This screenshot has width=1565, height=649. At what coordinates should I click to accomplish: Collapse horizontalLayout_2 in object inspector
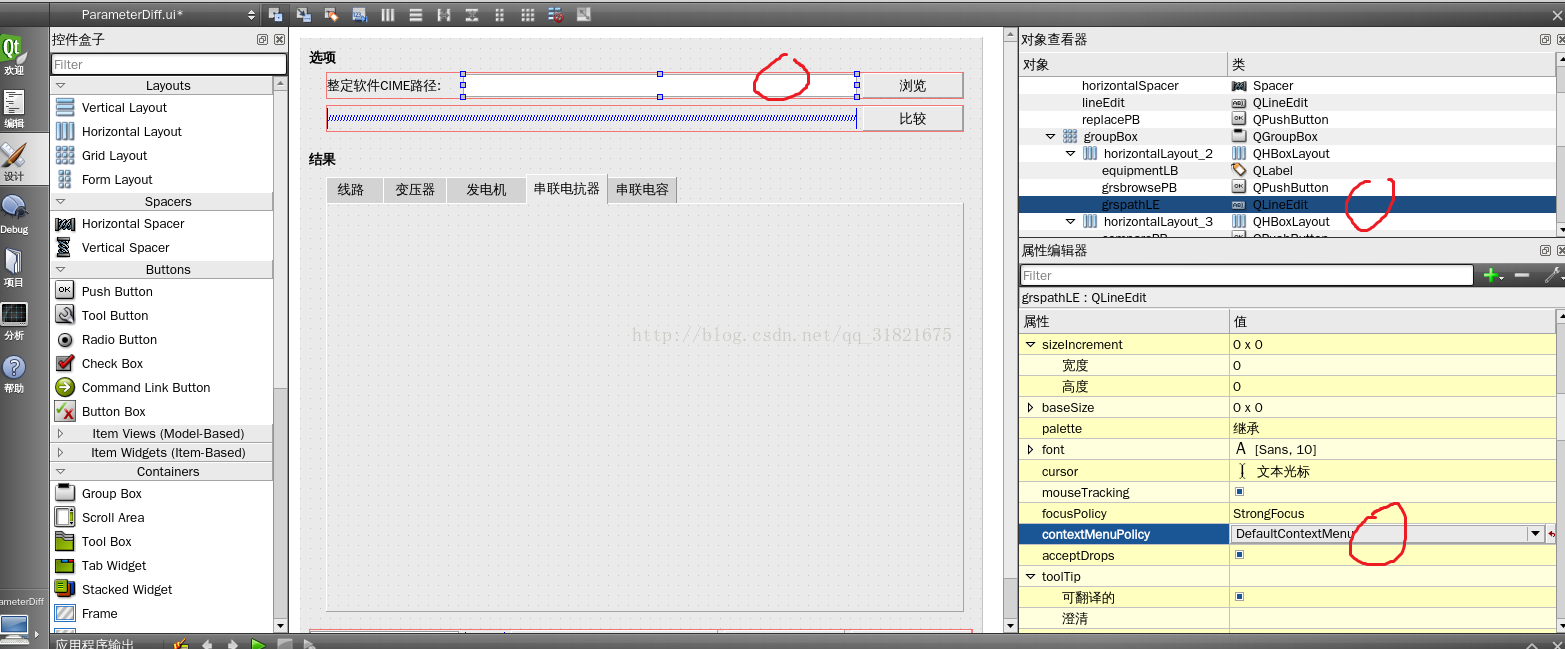coord(1071,153)
